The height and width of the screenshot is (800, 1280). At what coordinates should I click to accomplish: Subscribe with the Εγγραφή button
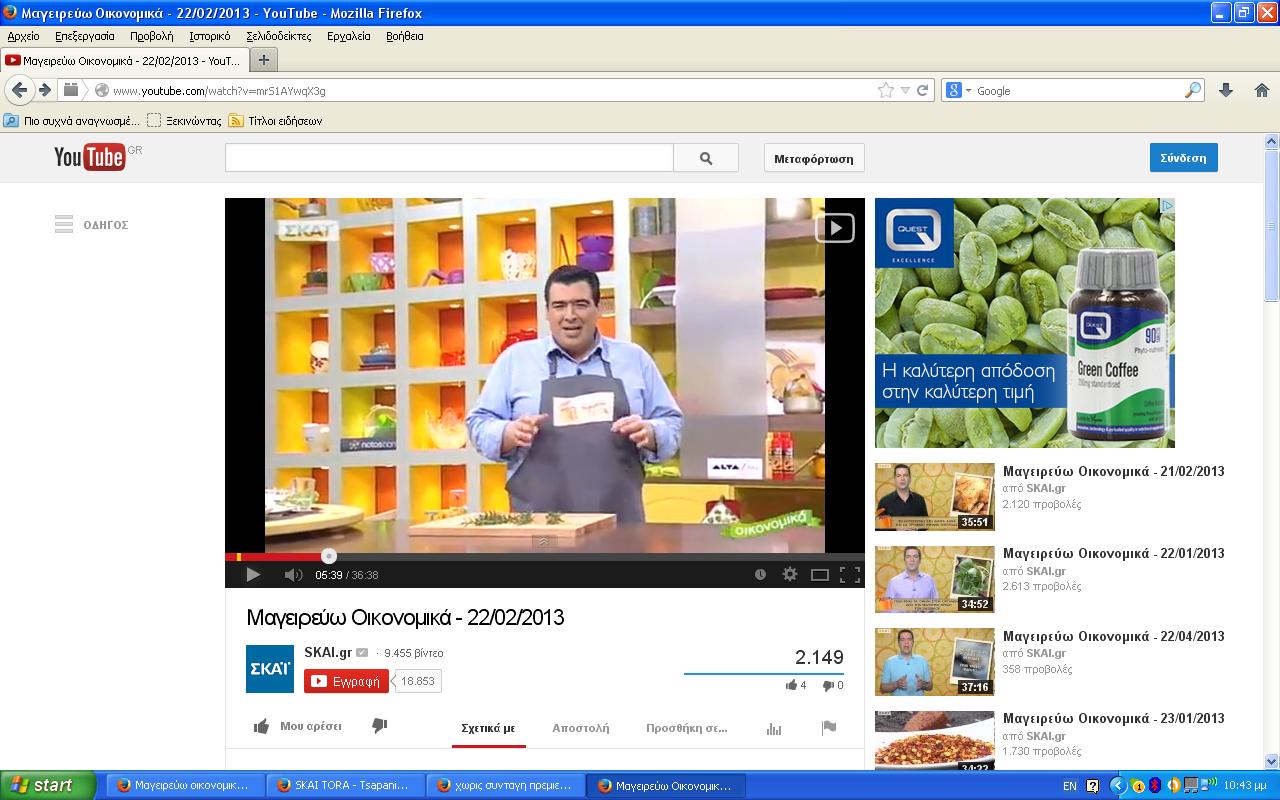(x=346, y=681)
